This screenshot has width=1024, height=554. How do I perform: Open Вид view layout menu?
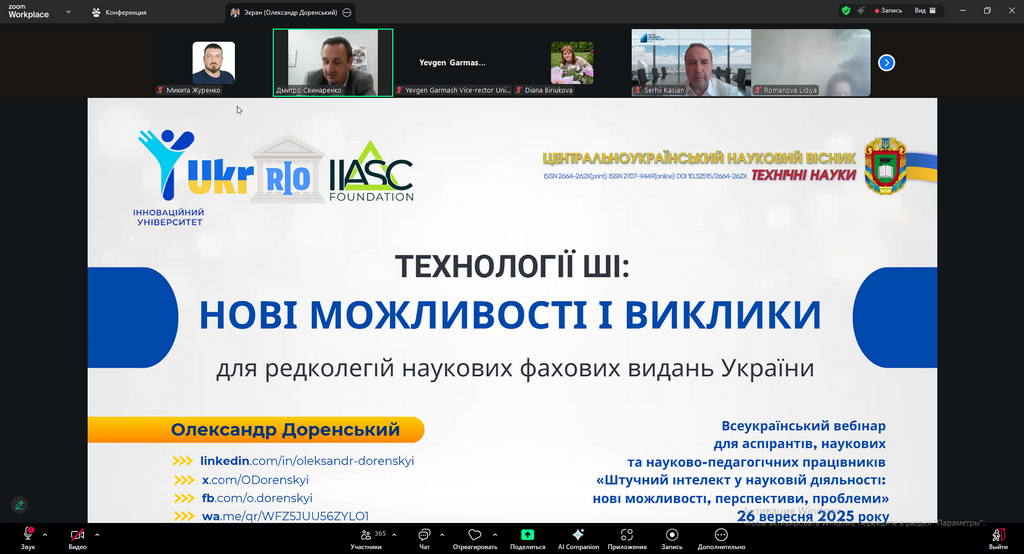click(921, 11)
